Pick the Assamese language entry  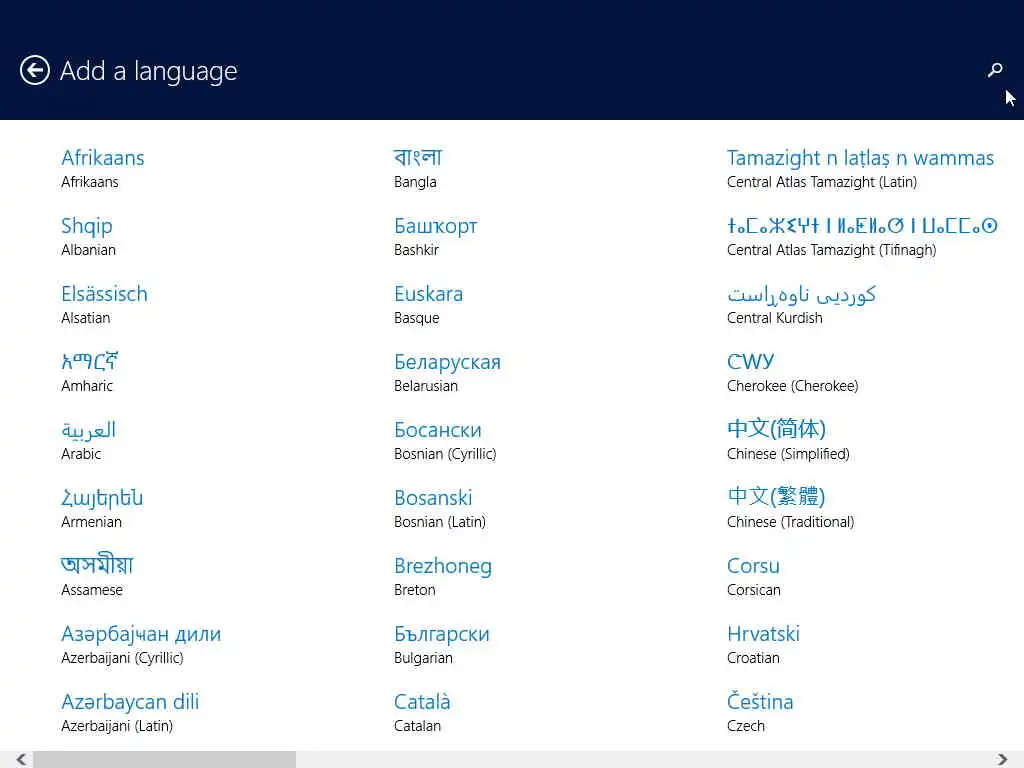click(97, 576)
